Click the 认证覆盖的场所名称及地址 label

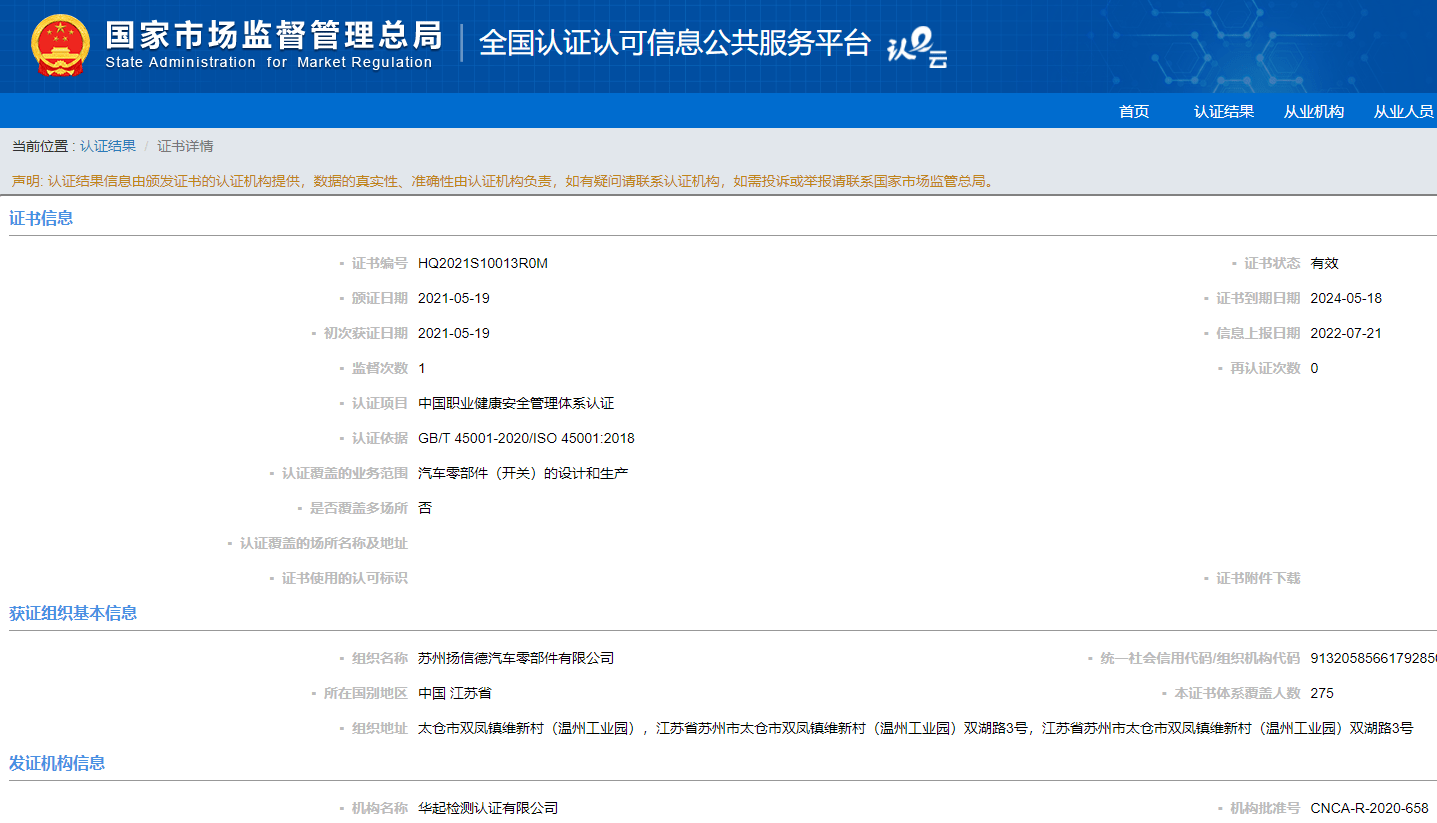pos(323,543)
